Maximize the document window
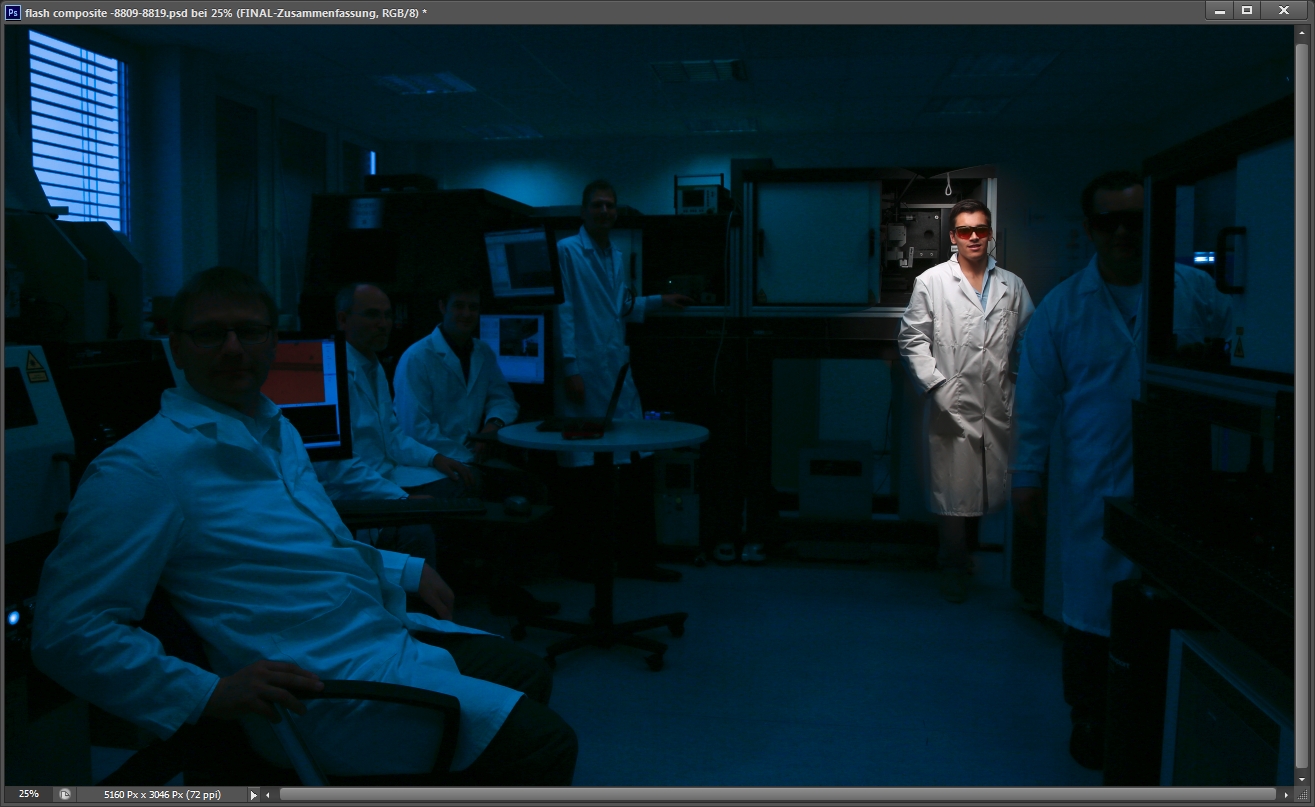The image size is (1315, 807). coord(1247,11)
